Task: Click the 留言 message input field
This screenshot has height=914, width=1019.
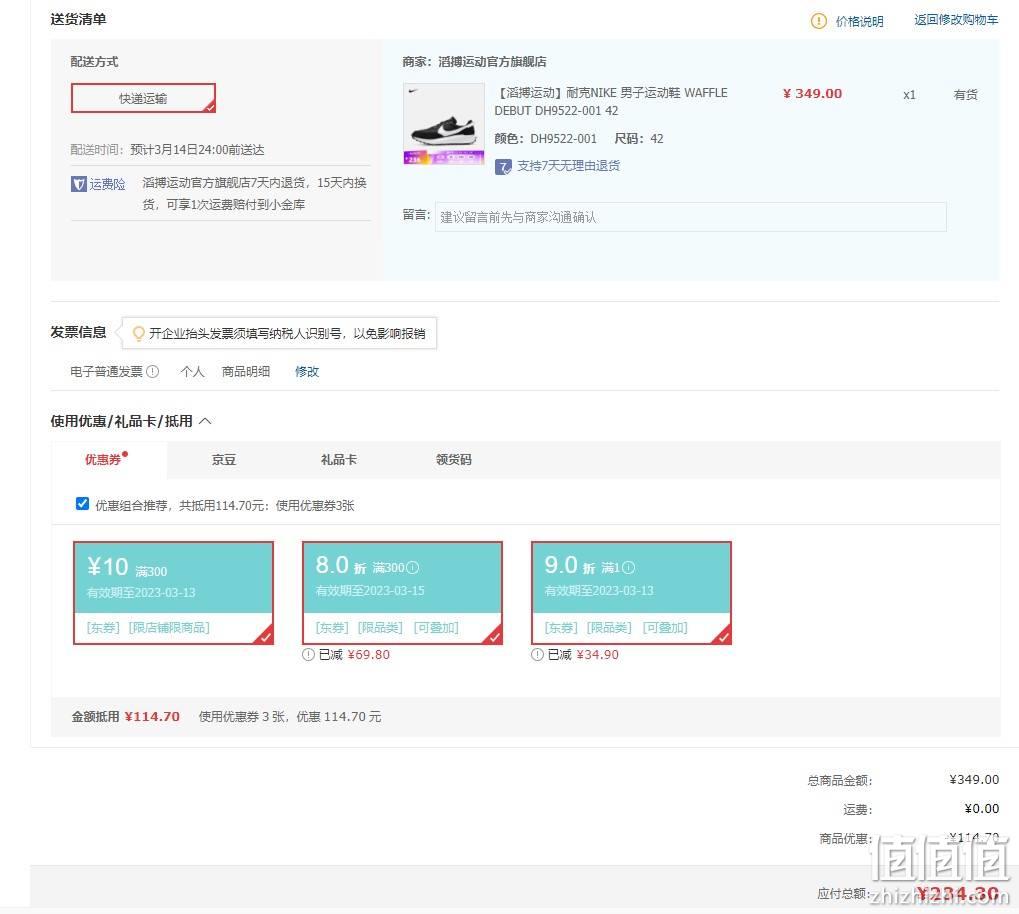Action: (x=690, y=216)
